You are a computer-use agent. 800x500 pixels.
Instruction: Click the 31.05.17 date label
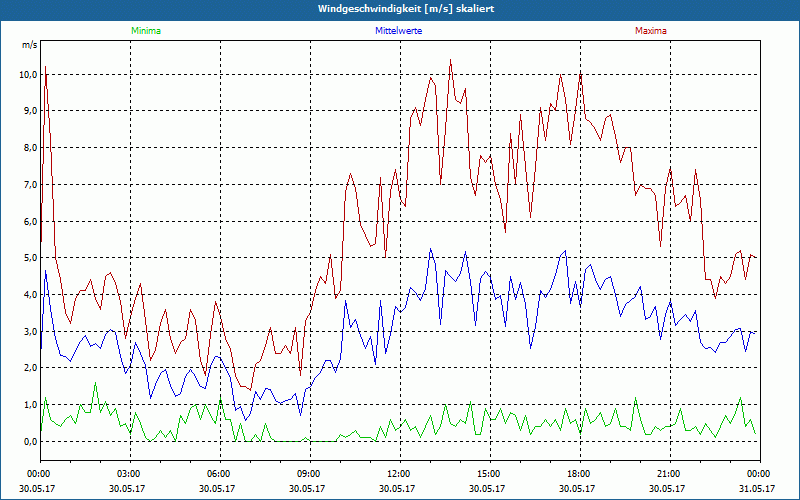click(757, 488)
